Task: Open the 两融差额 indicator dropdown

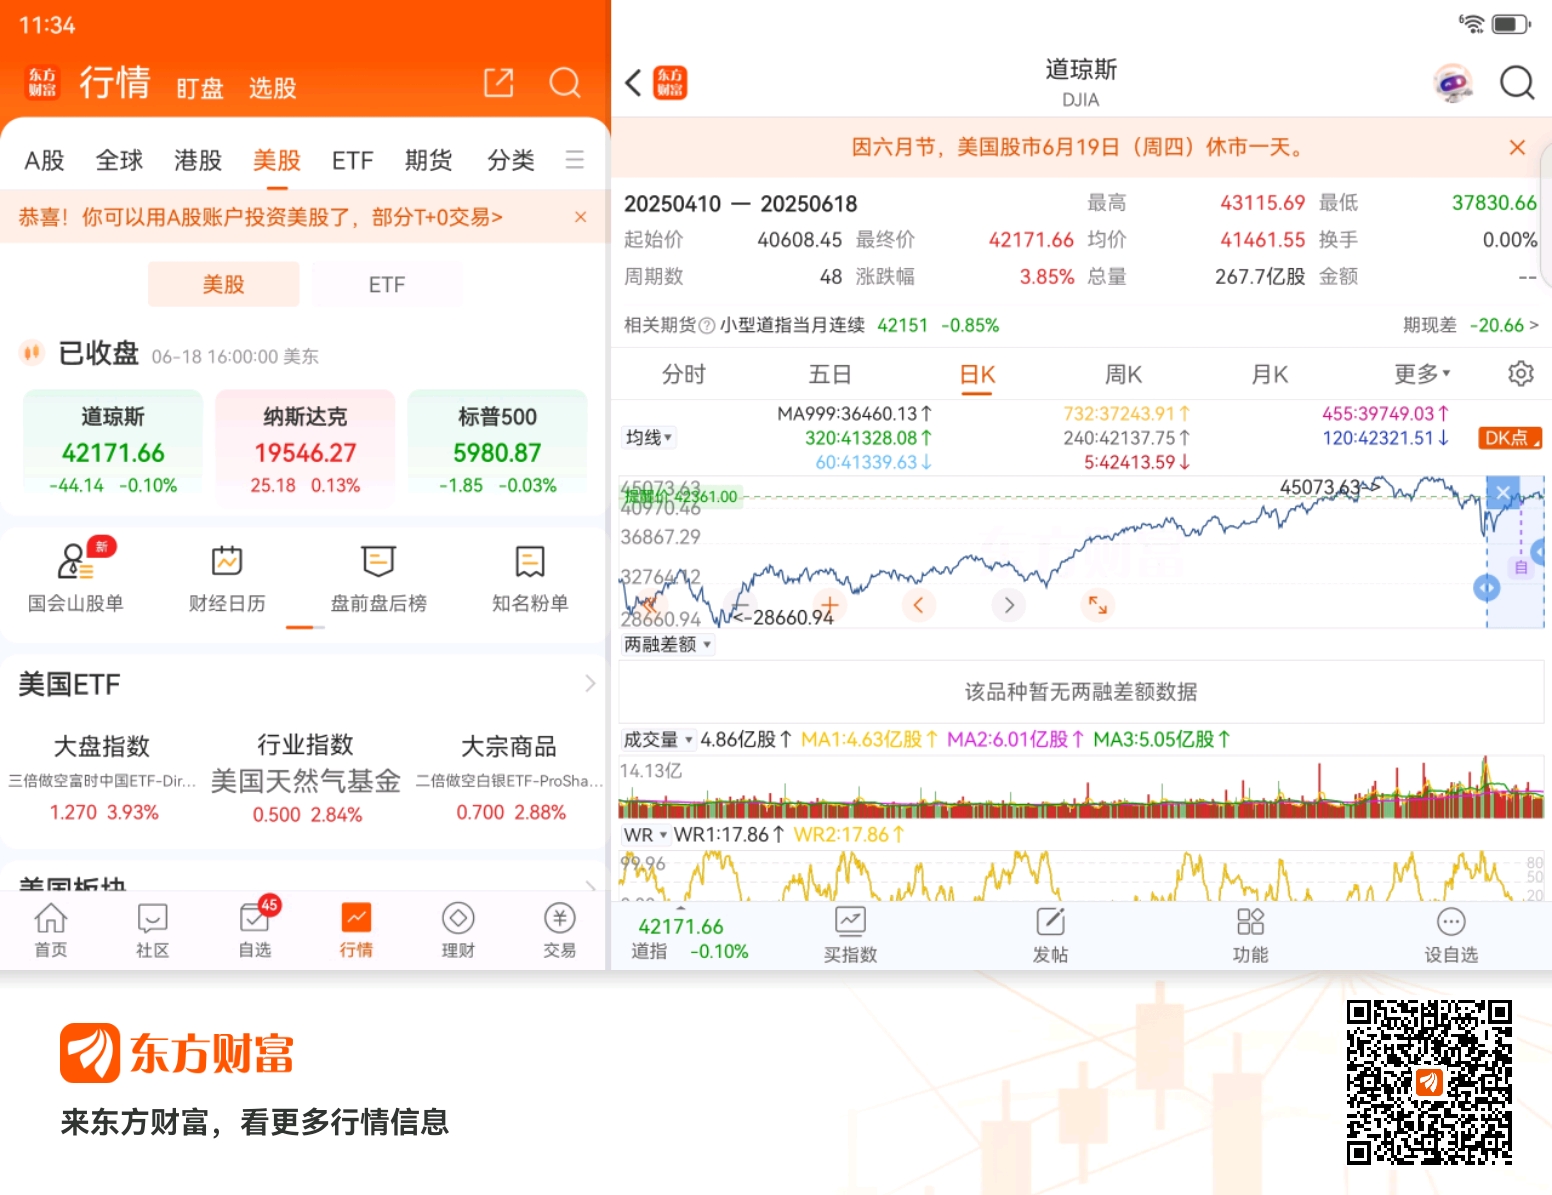Action: [668, 645]
